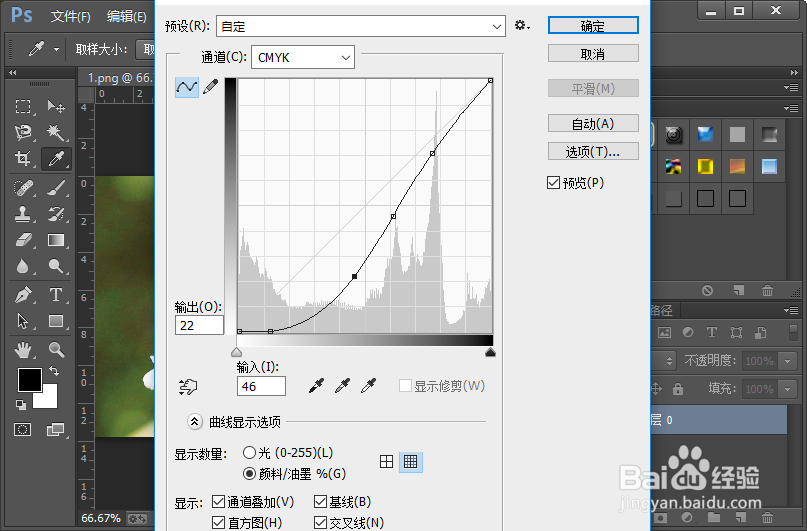
Task: Open the 通道(C) CMYK channel dropdown
Action: (x=303, y=58)
